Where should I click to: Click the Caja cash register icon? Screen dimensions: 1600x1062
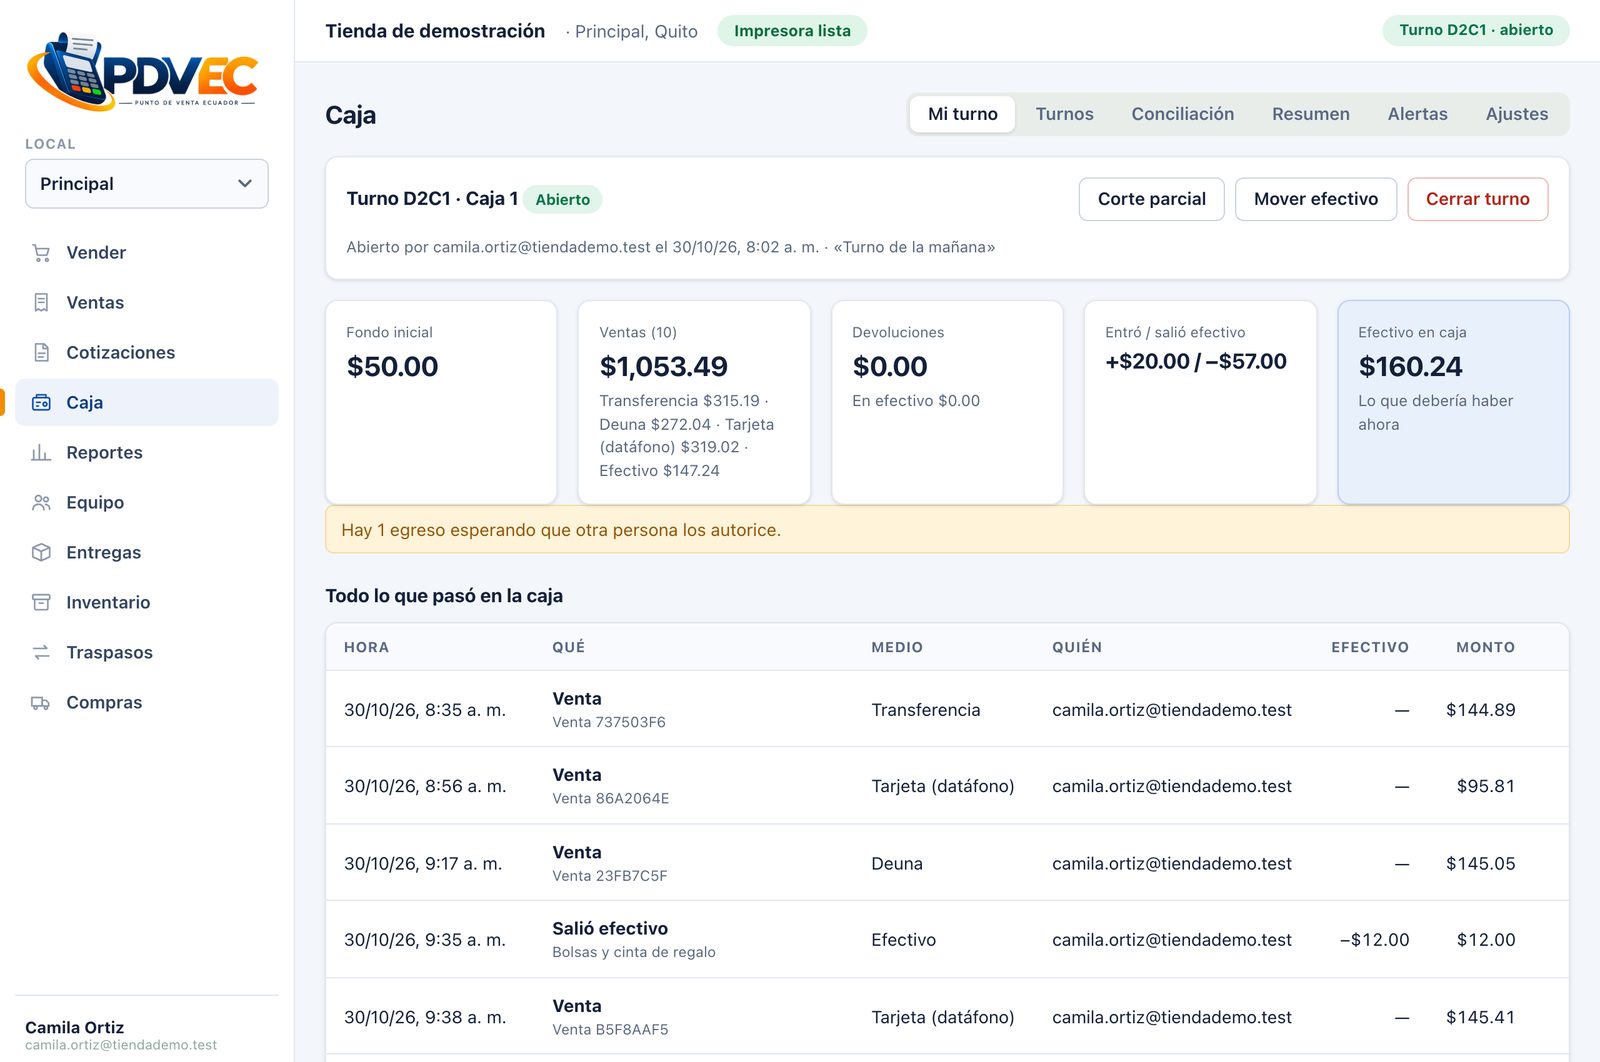[x=41, y=403]
